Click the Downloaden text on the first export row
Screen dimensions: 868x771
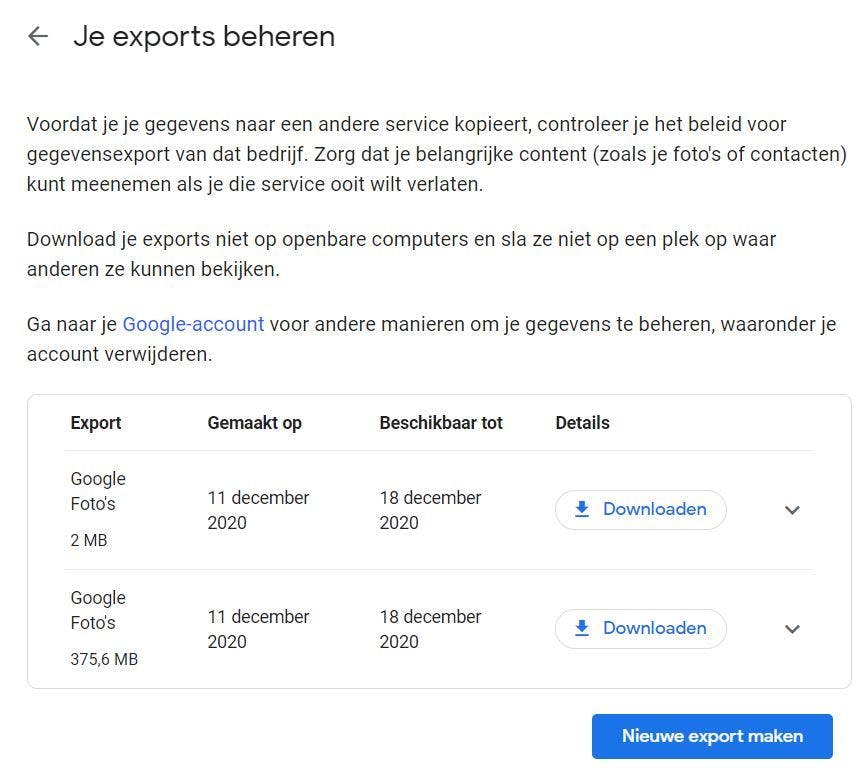(654, 509)
